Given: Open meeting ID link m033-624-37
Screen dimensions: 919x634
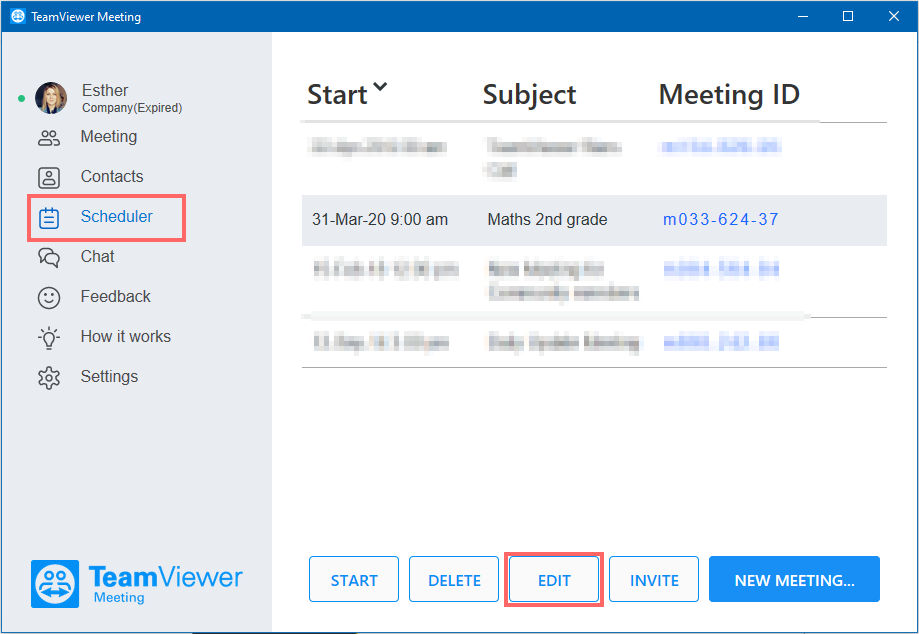Looking at the screenshot, I should tap(720, 220).
